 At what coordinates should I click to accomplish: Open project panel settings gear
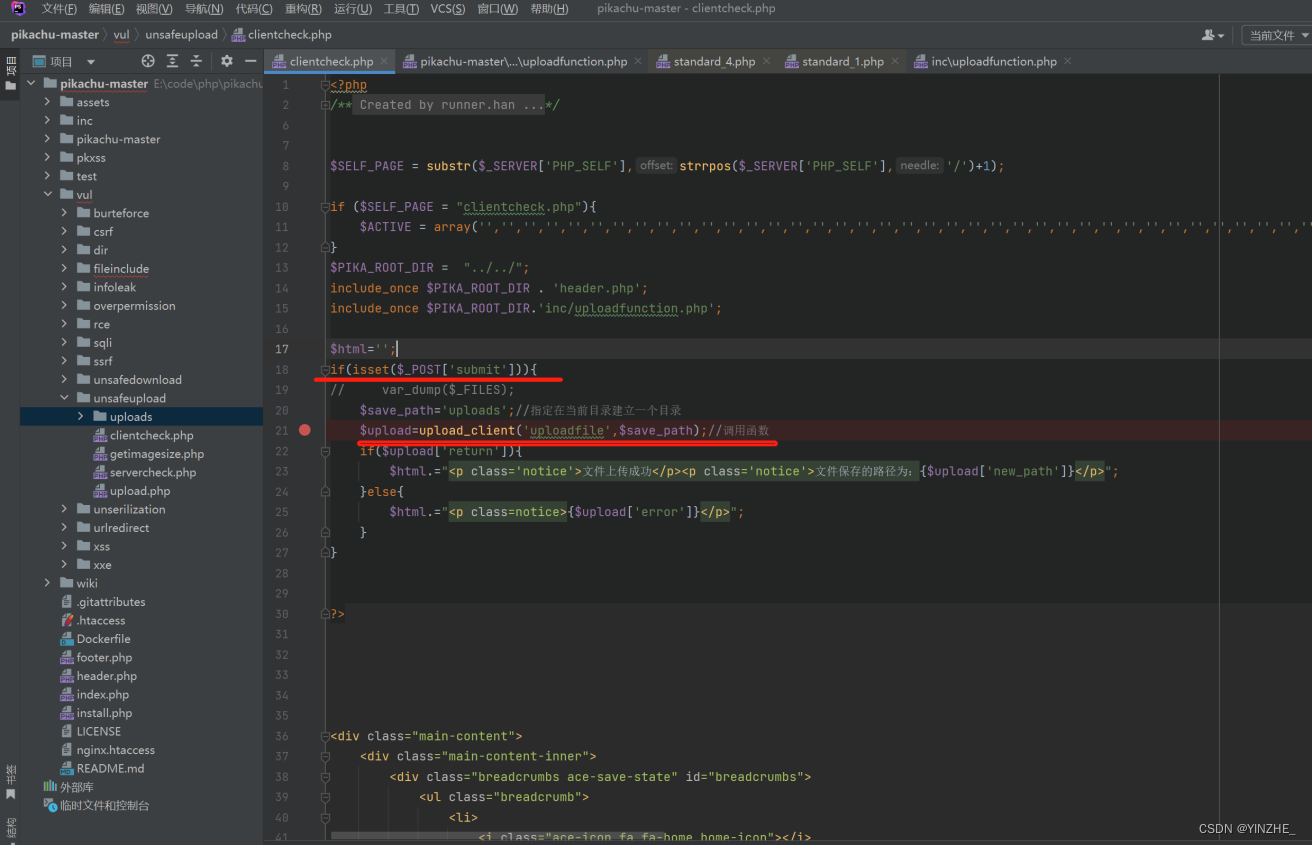227,61
